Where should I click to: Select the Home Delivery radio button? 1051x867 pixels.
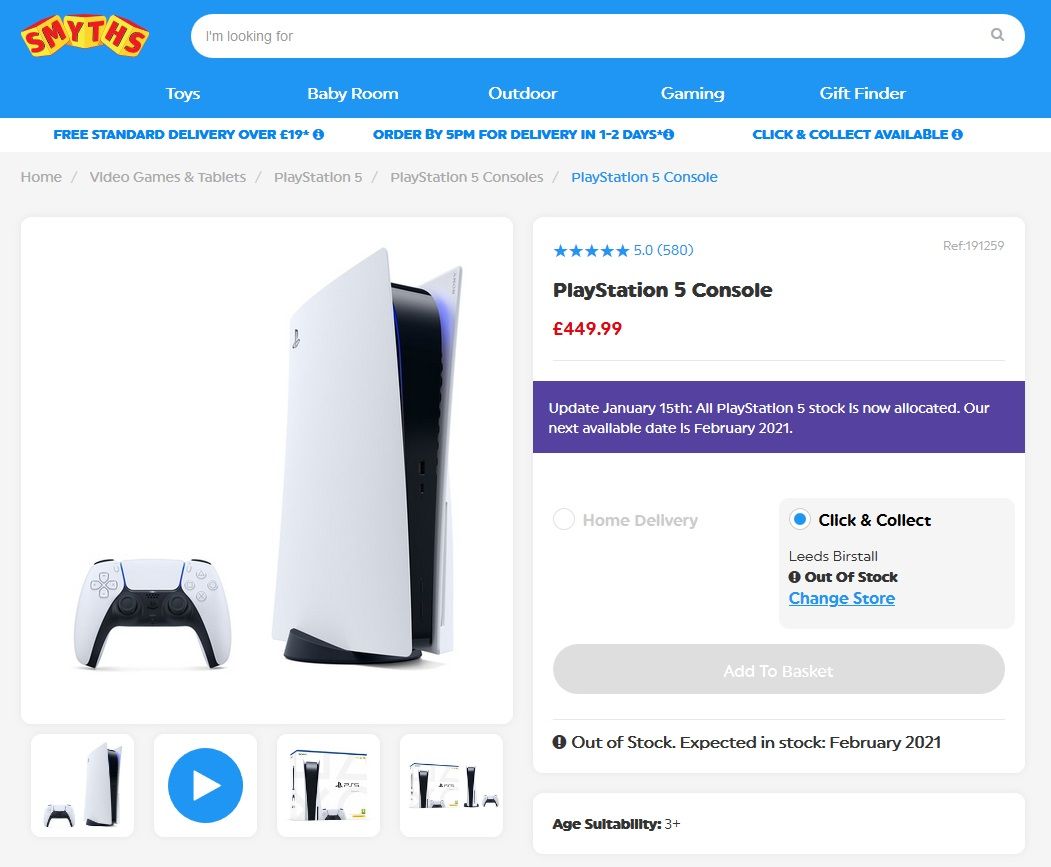pyautogui.click(x=564, y=520)
